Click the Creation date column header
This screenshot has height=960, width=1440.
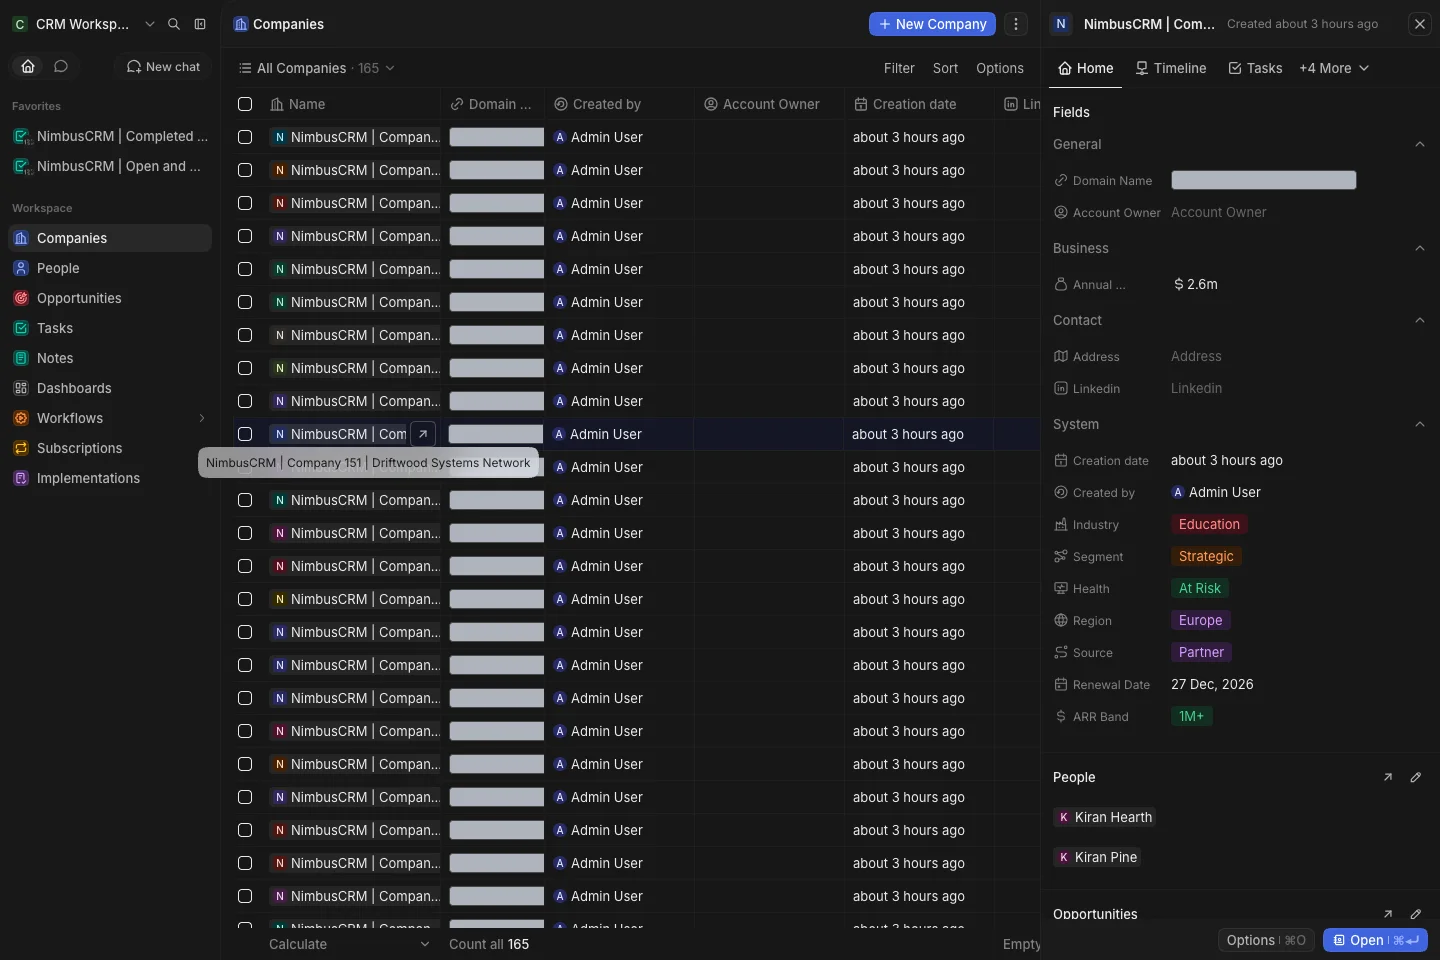pos(905,104)
